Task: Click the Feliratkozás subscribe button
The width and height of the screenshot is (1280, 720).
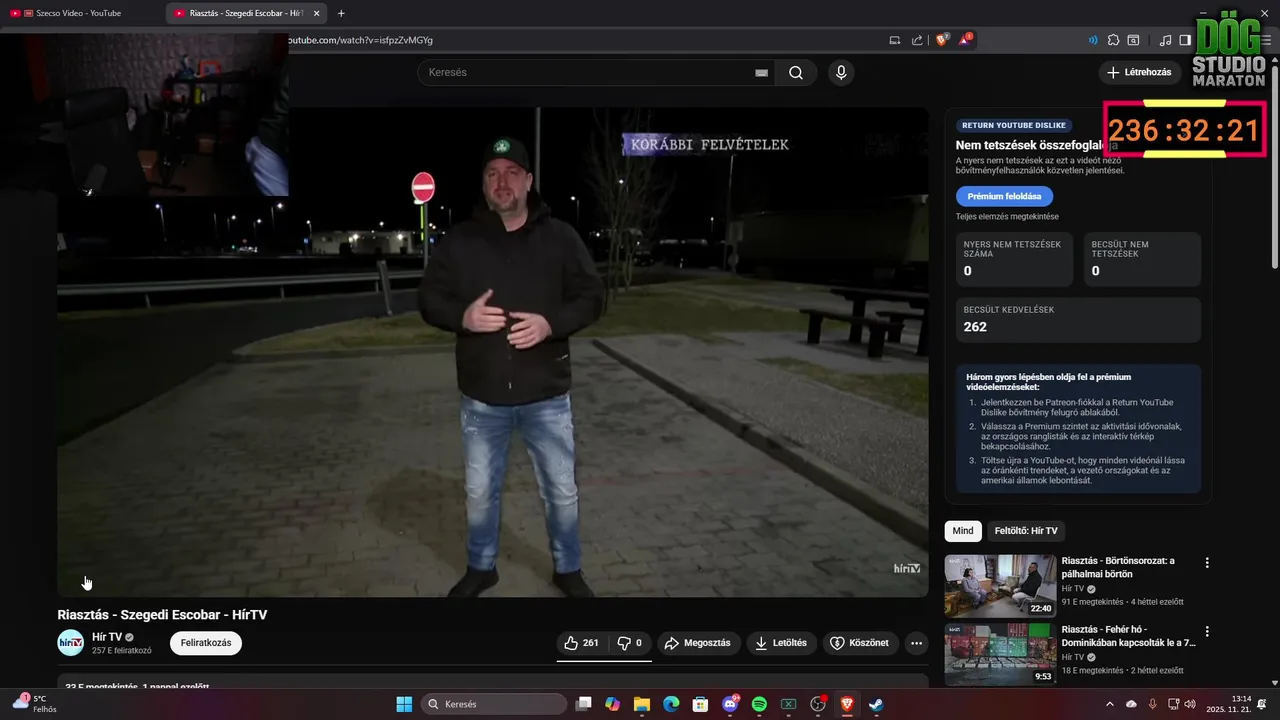Action: point(206,643)
